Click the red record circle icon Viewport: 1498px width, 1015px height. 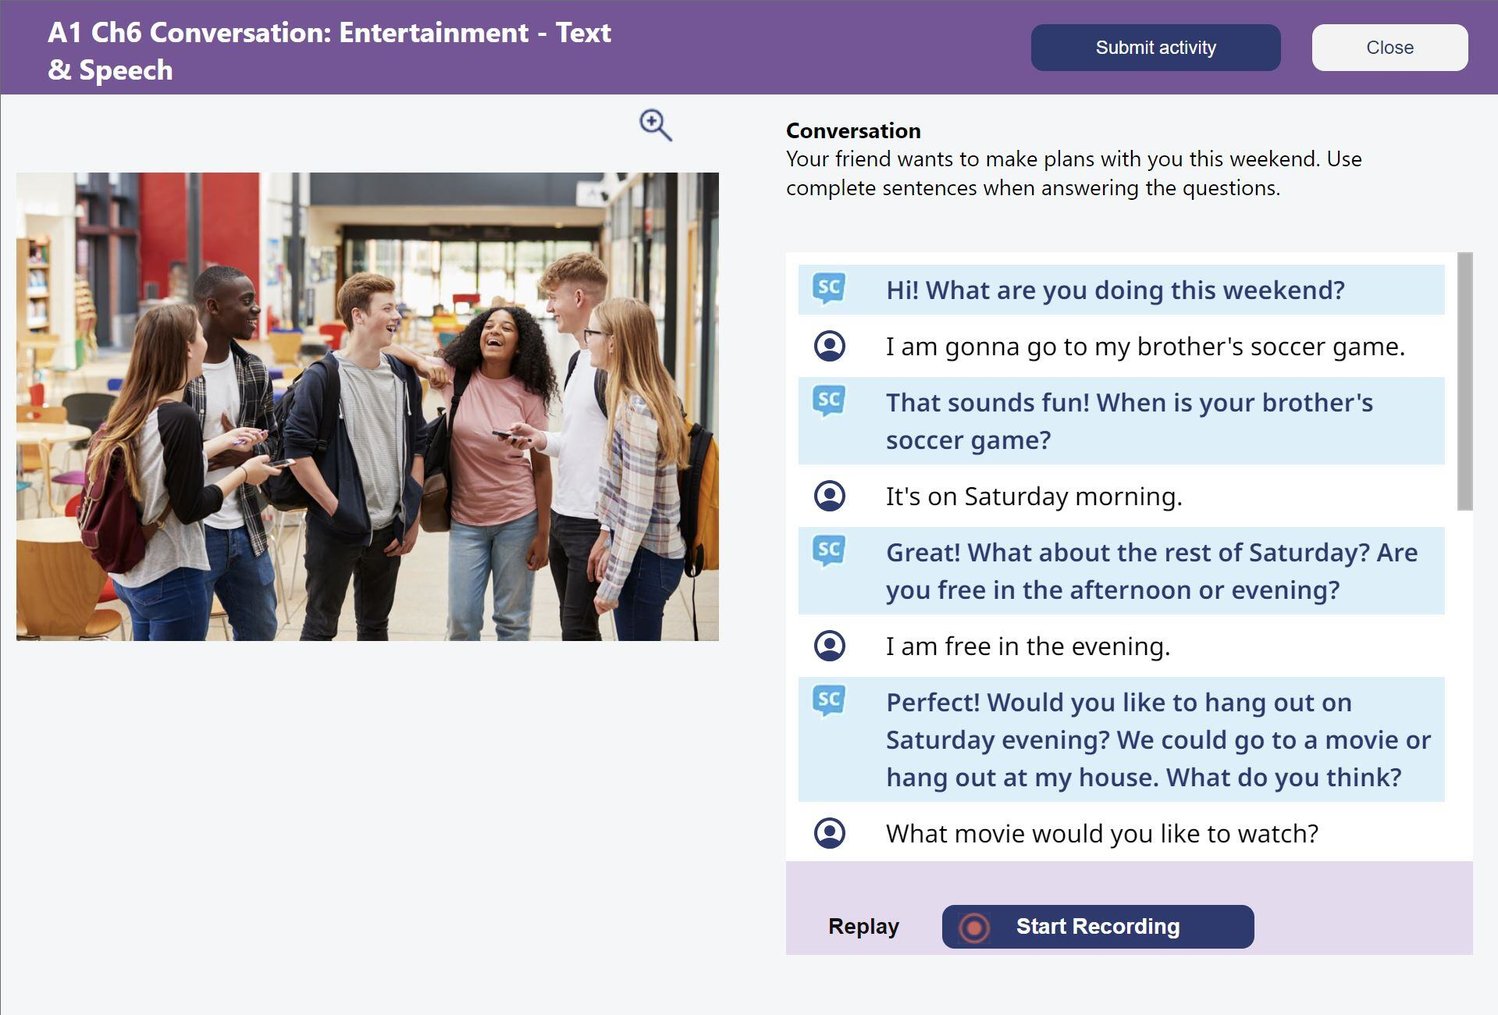pyautogui.click(x=974, y=927)
